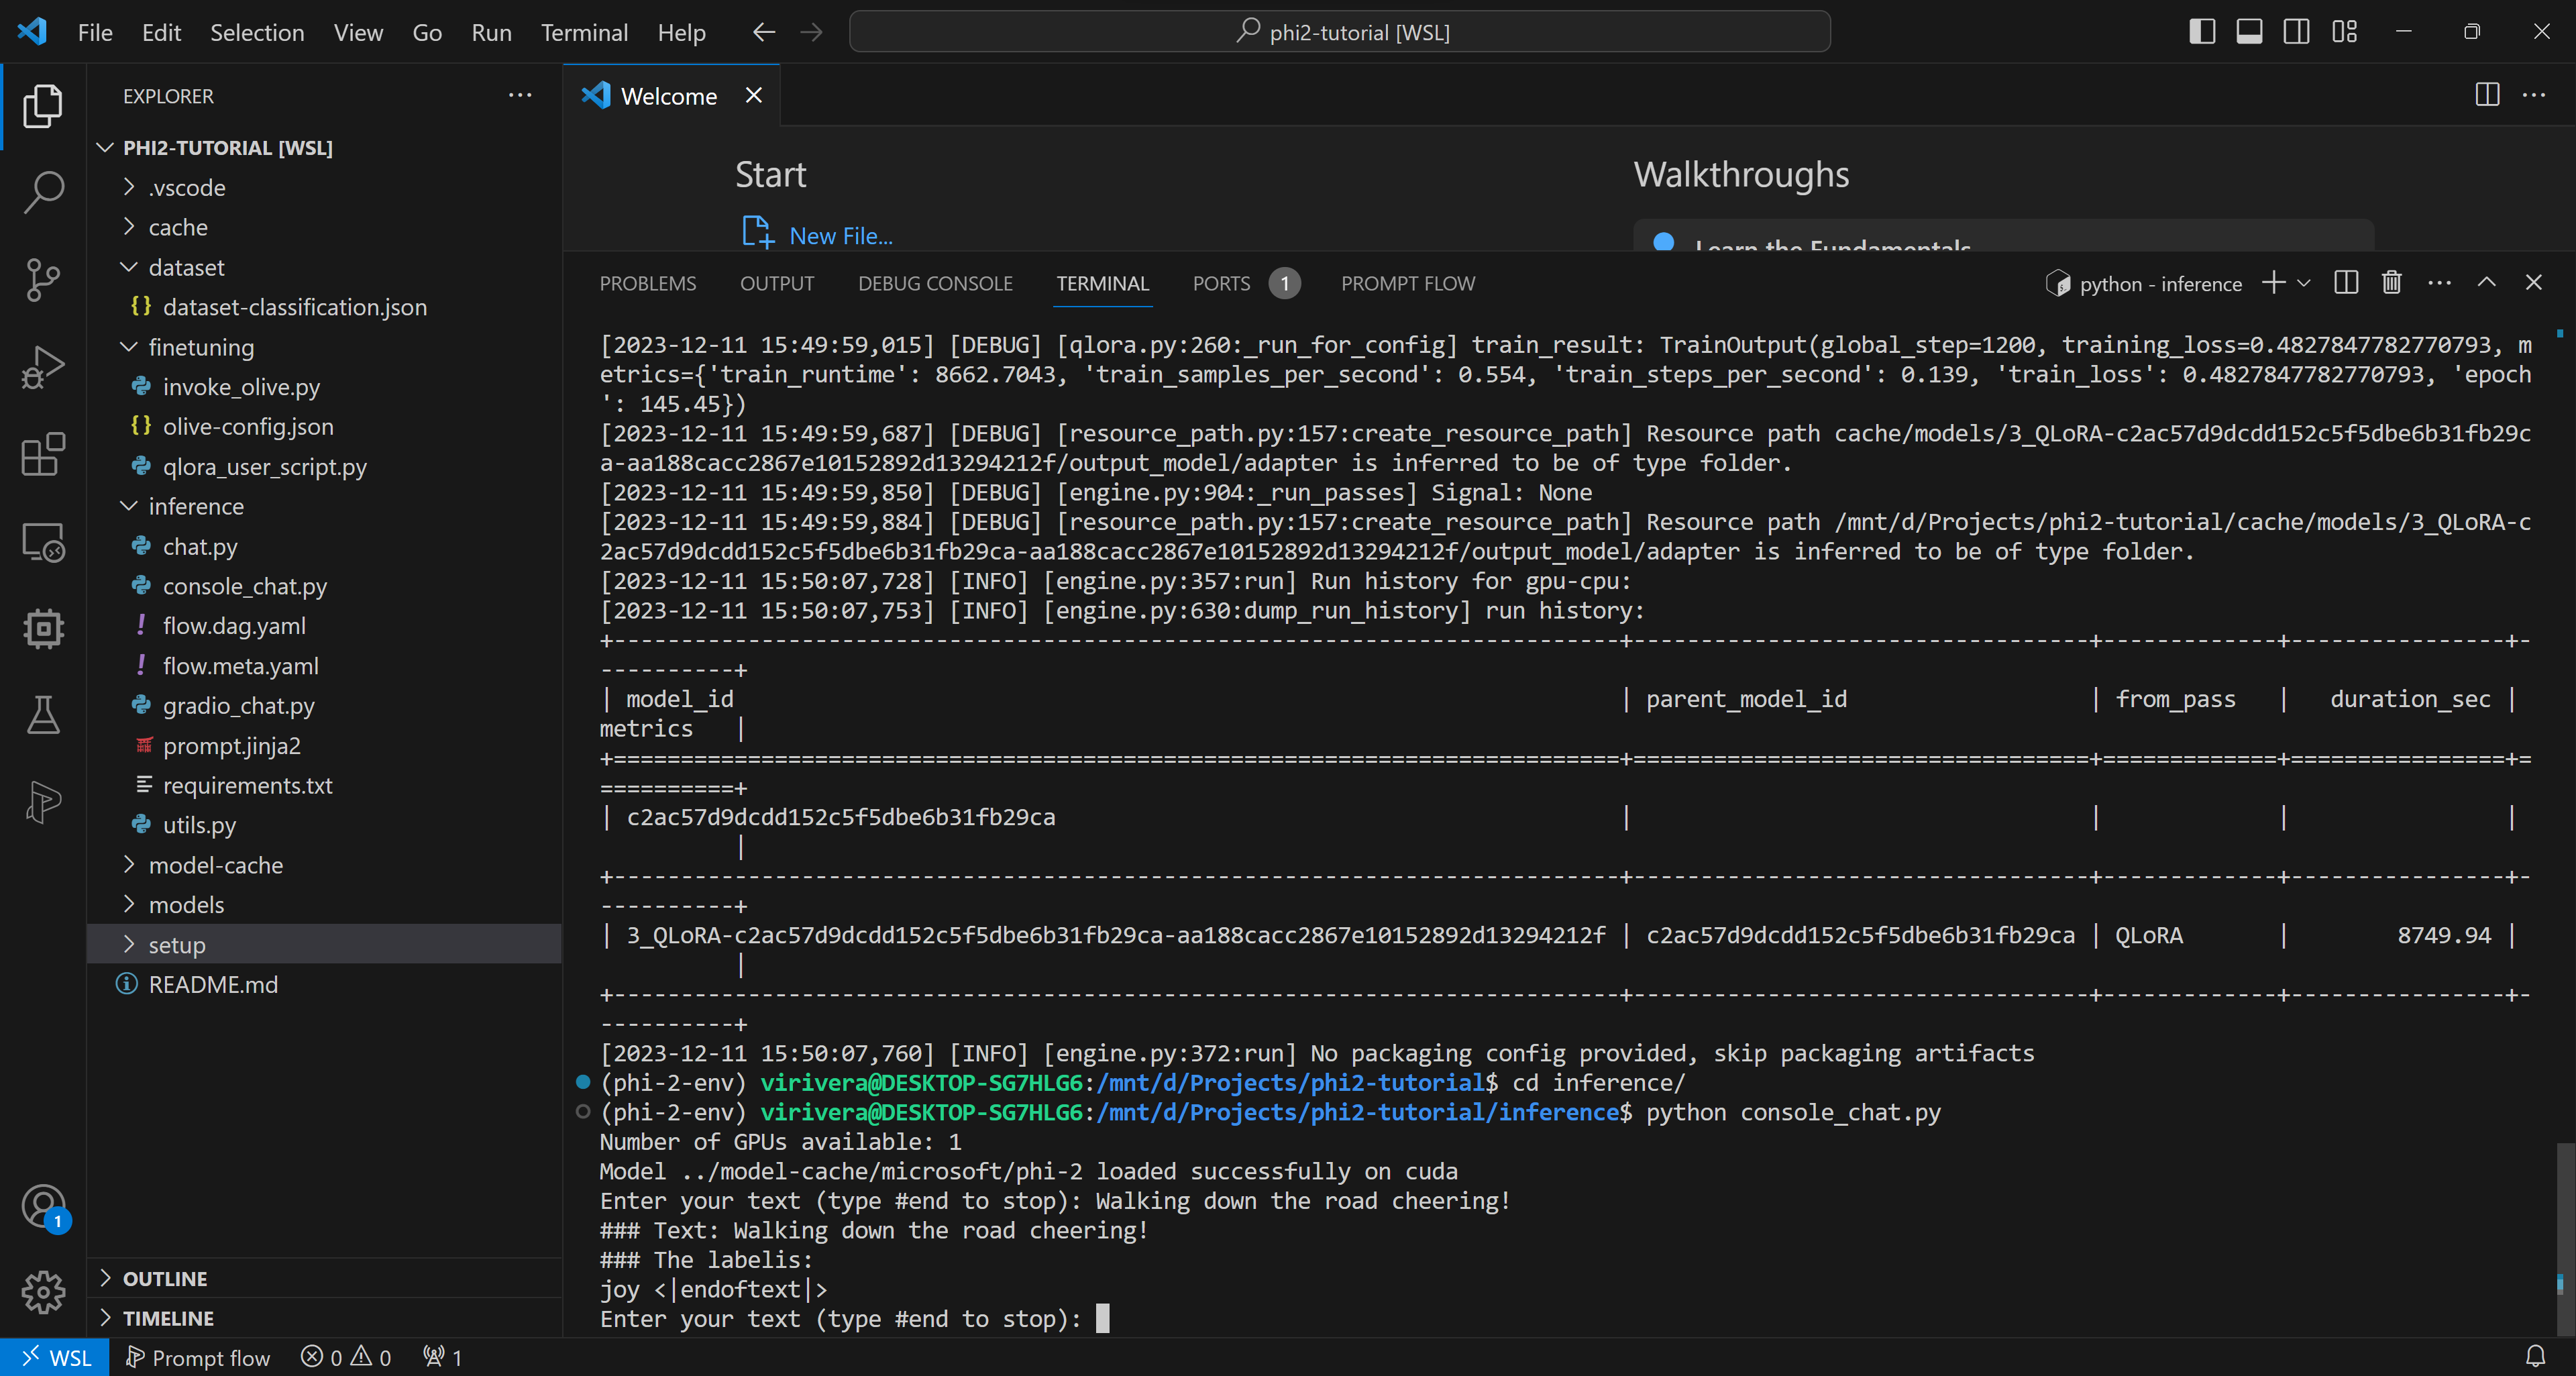Viewport: 2576px width, 1376px height.
Task: Open the File menu
Action: point(95,32)
